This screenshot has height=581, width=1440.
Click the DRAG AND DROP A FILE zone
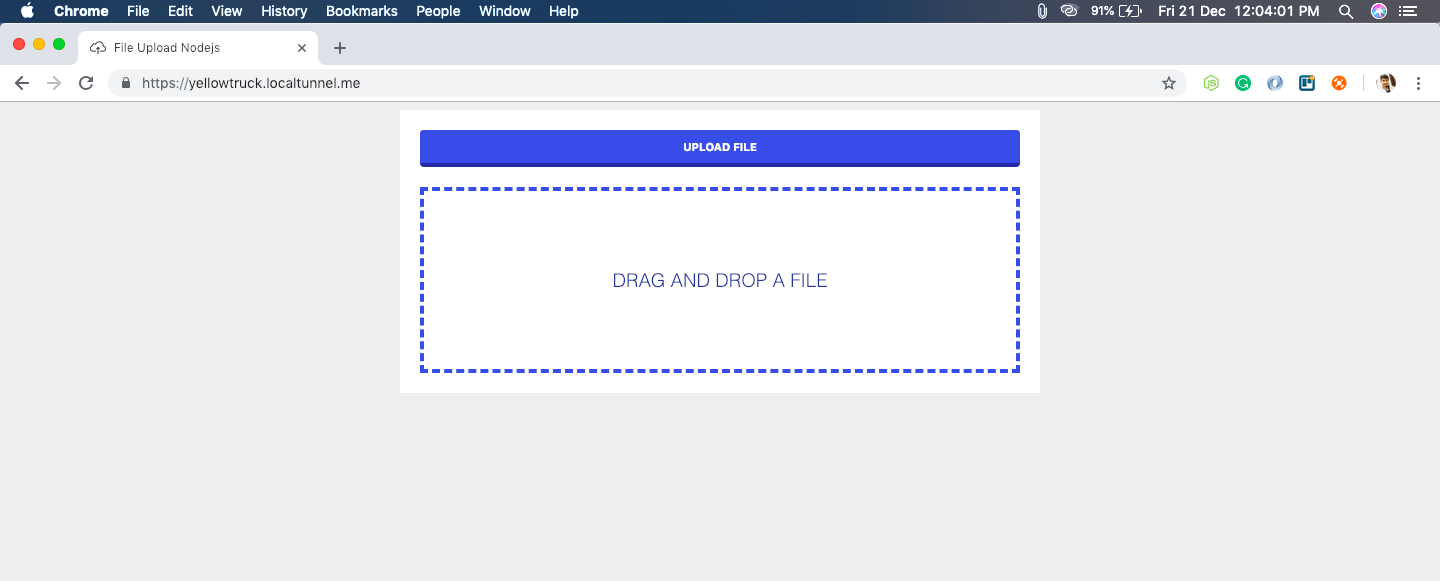point(719,280)
